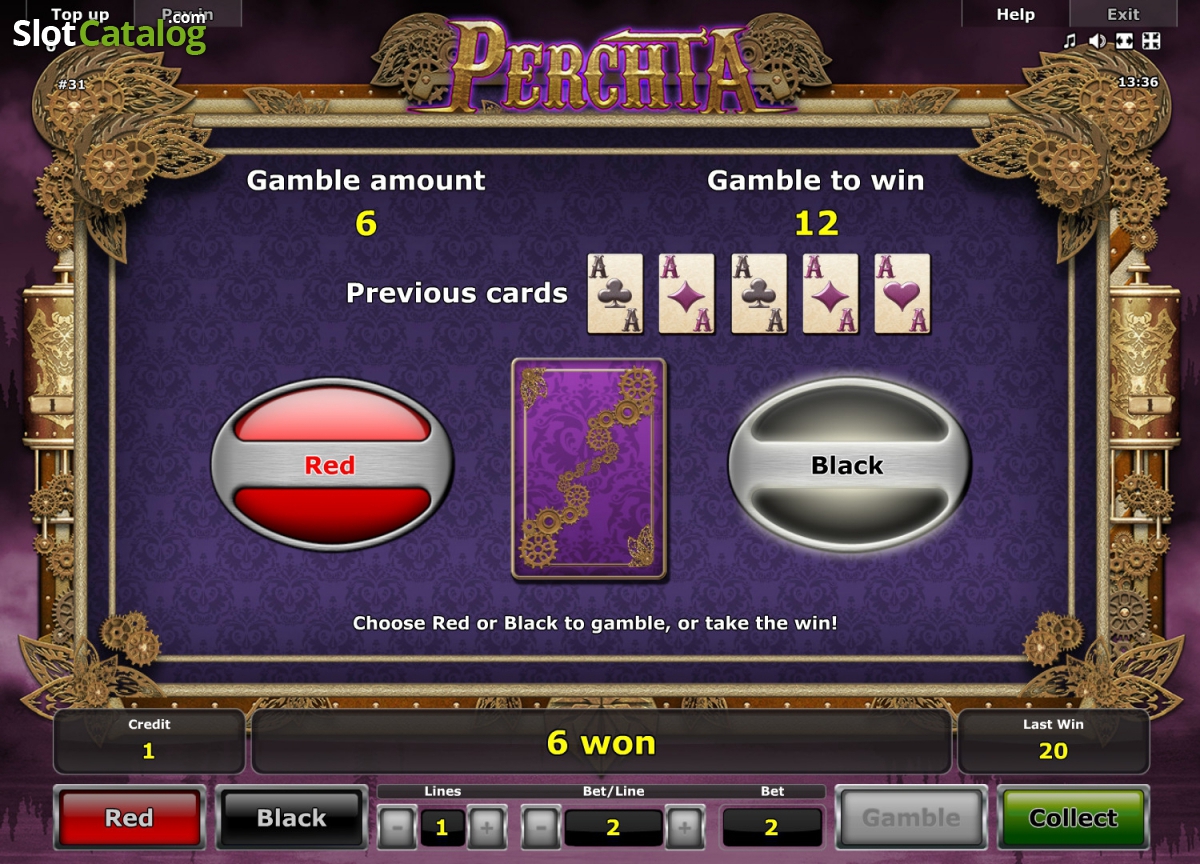Toggle music with the note icon
Viewport: 1200px width, 864px height.
point(1070,41)
